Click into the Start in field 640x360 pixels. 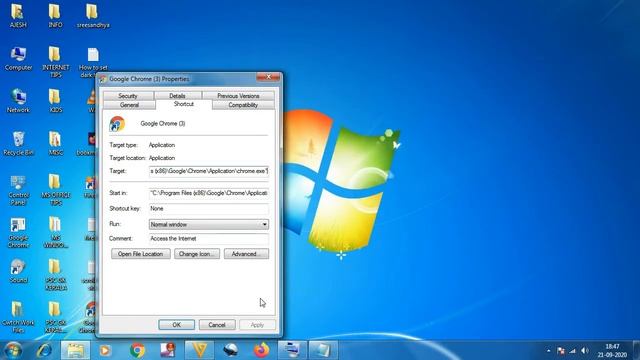click(209, 193)
